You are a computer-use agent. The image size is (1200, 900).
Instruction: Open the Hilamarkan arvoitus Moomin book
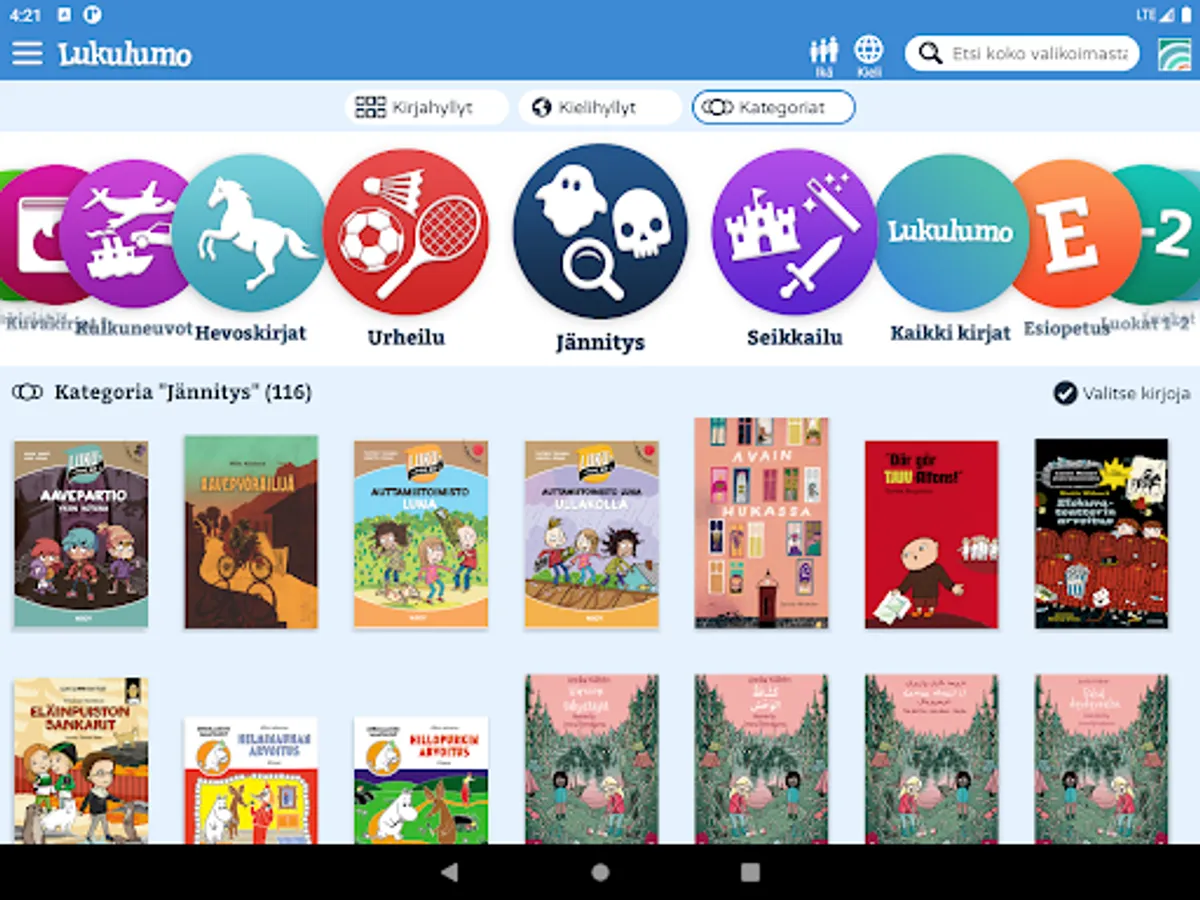(x=251, y=780)
